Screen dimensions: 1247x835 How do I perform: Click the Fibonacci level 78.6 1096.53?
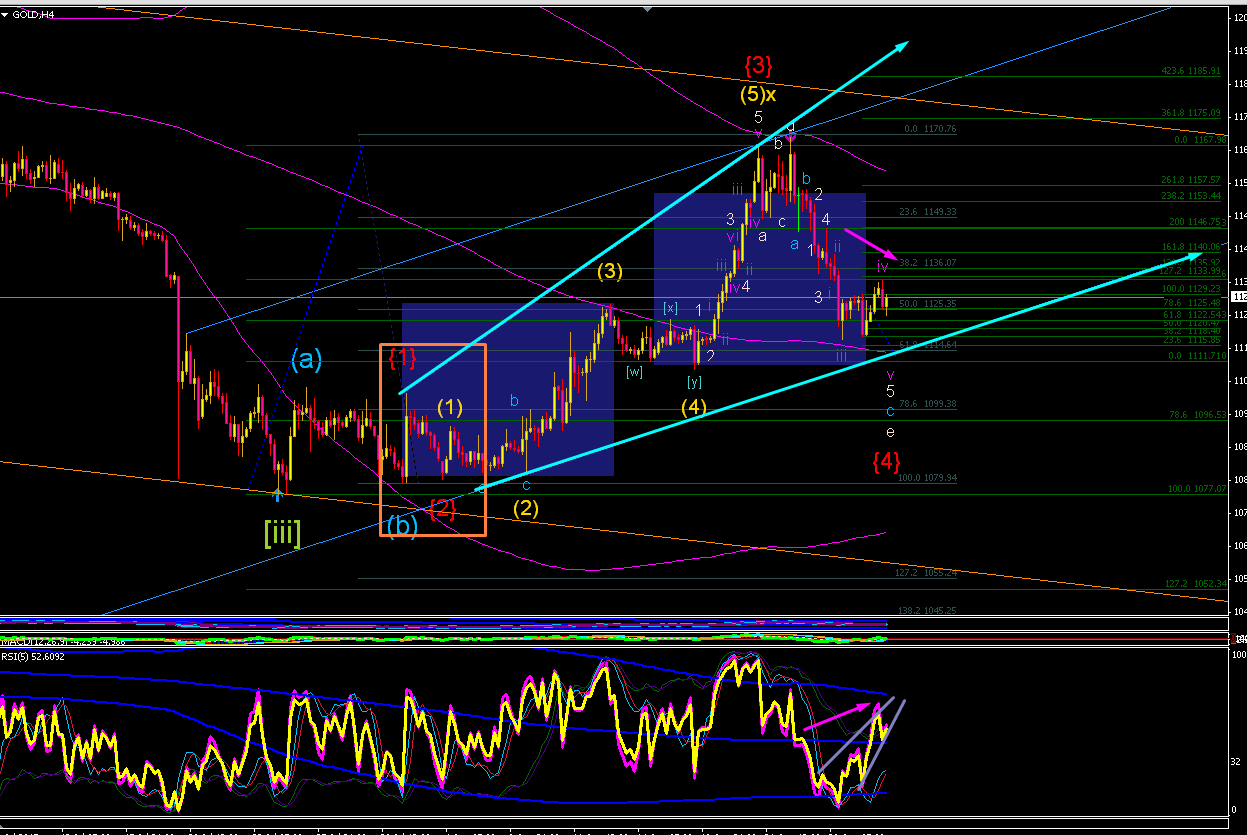[1195, 414]
